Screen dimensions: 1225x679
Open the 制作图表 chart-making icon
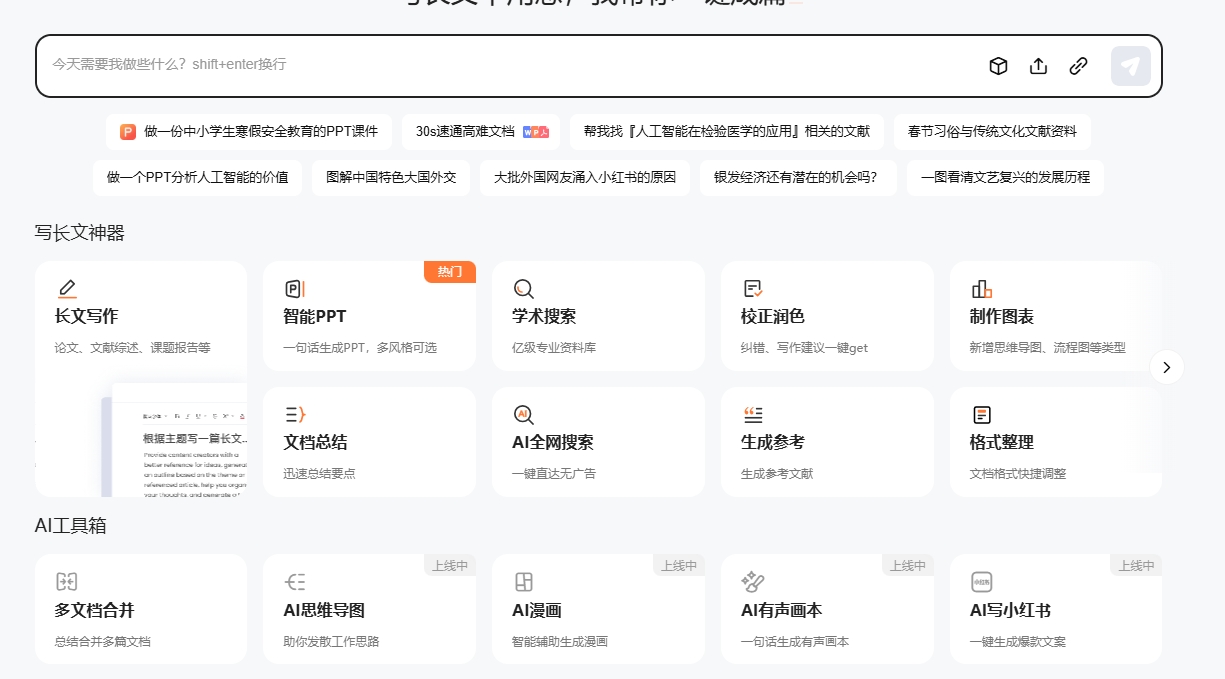[982, 288]
